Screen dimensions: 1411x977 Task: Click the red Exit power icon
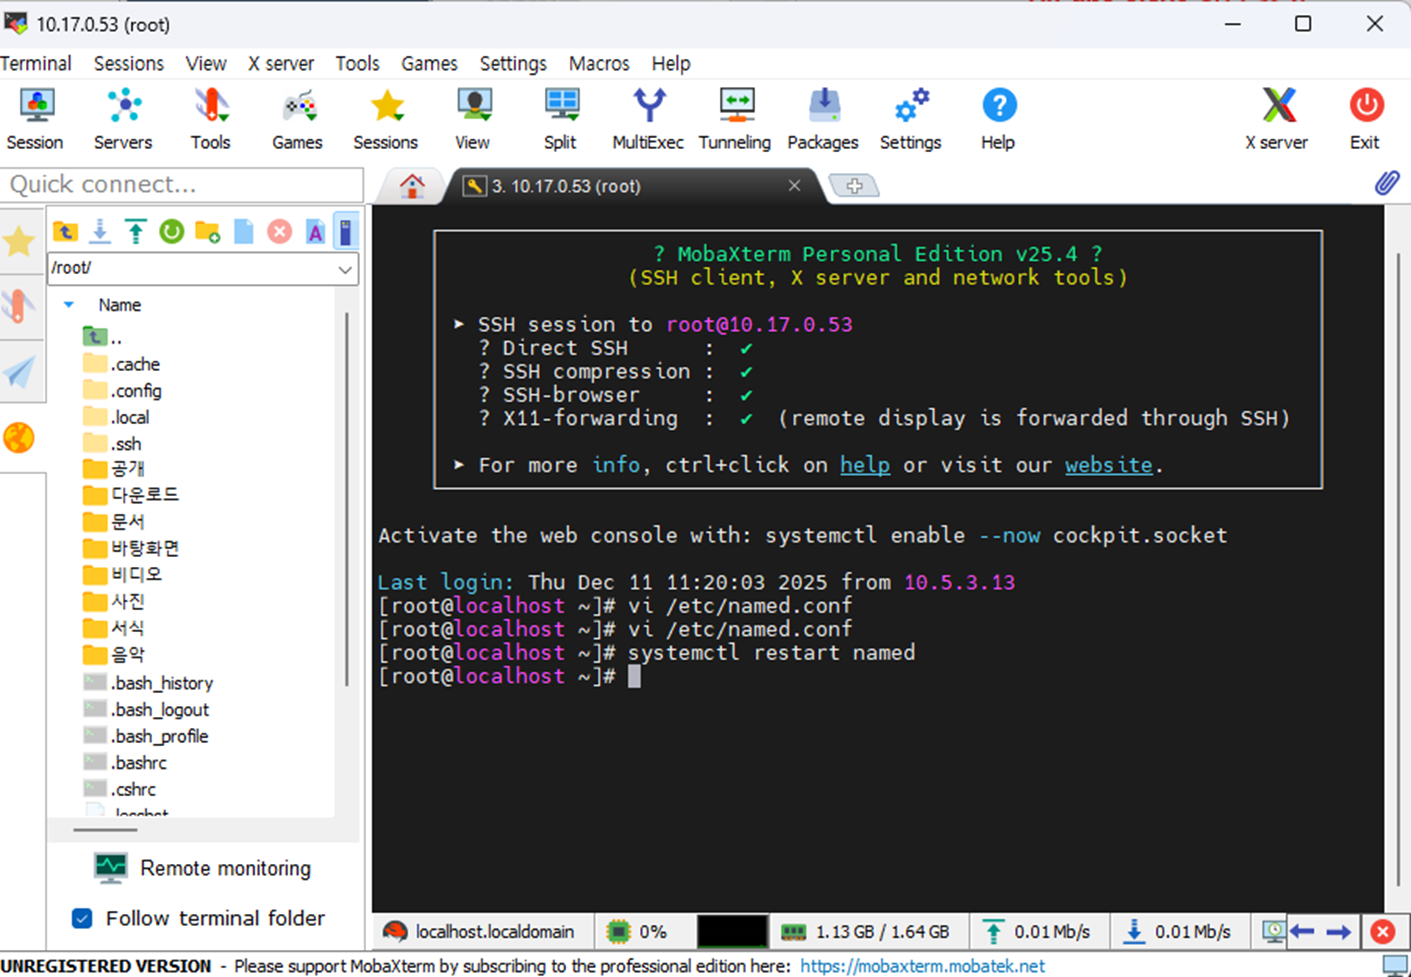pos(1365,119)
